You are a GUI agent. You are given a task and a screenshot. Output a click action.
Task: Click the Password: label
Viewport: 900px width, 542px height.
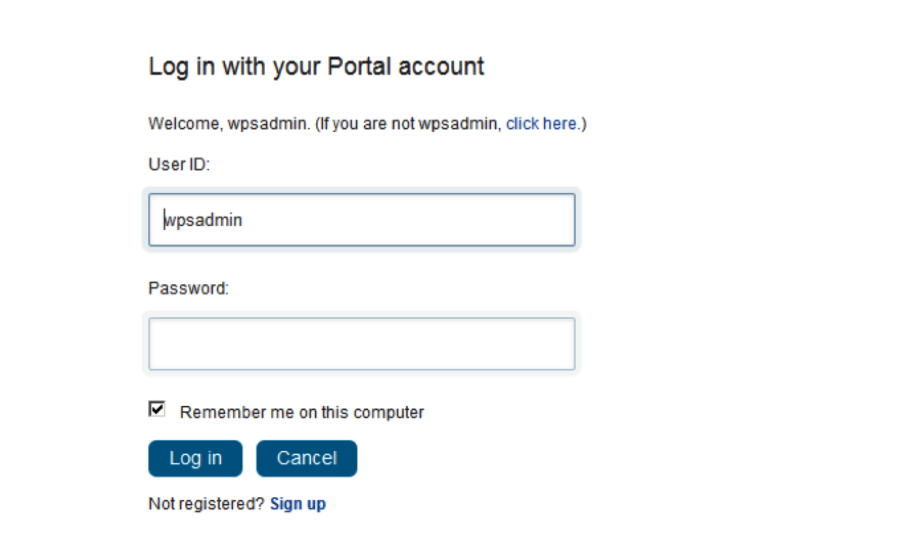point(188,288)
